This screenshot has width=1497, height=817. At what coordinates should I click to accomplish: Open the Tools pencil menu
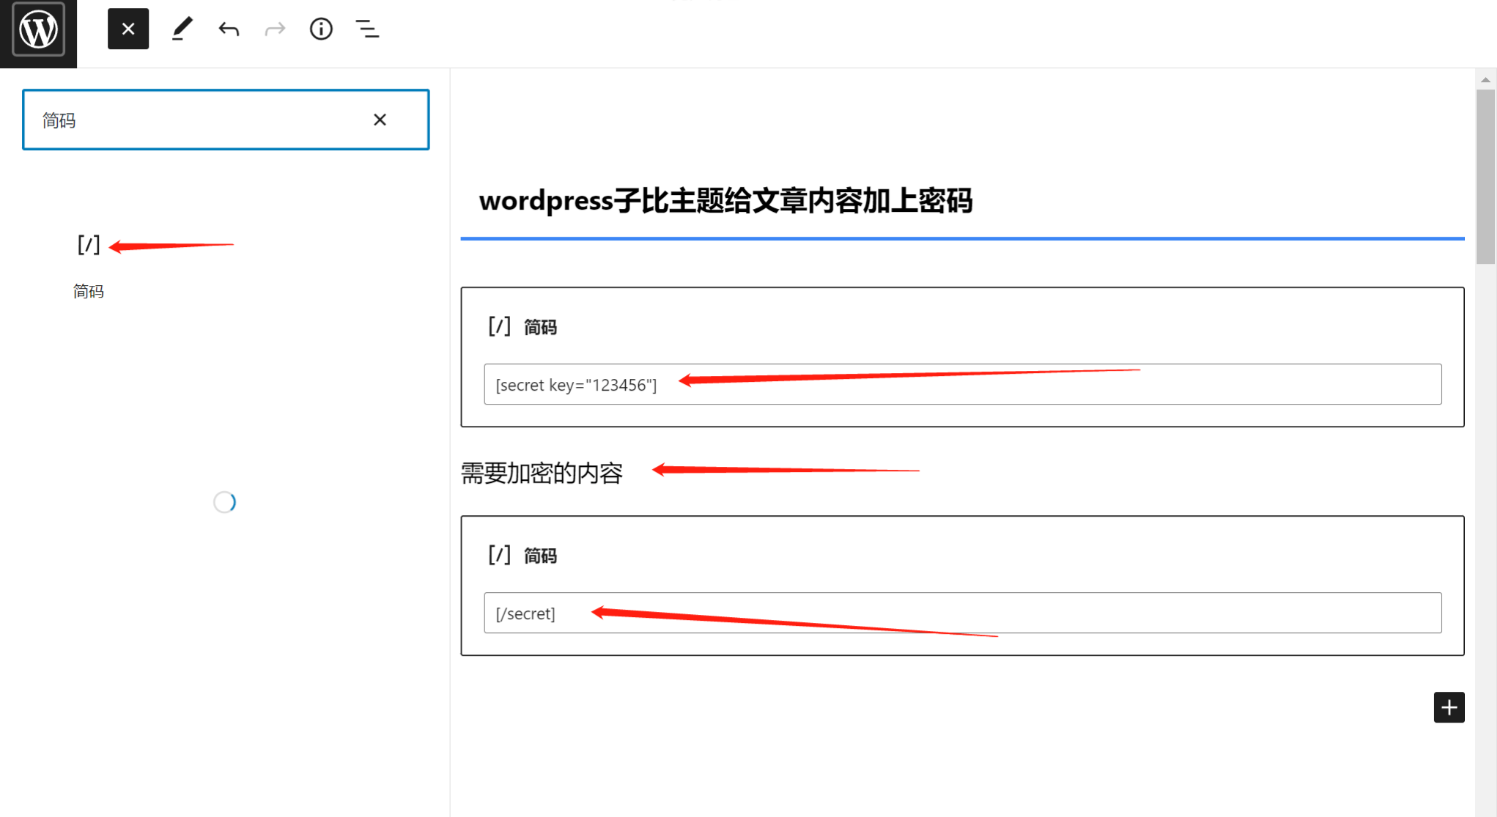[182, 29]
